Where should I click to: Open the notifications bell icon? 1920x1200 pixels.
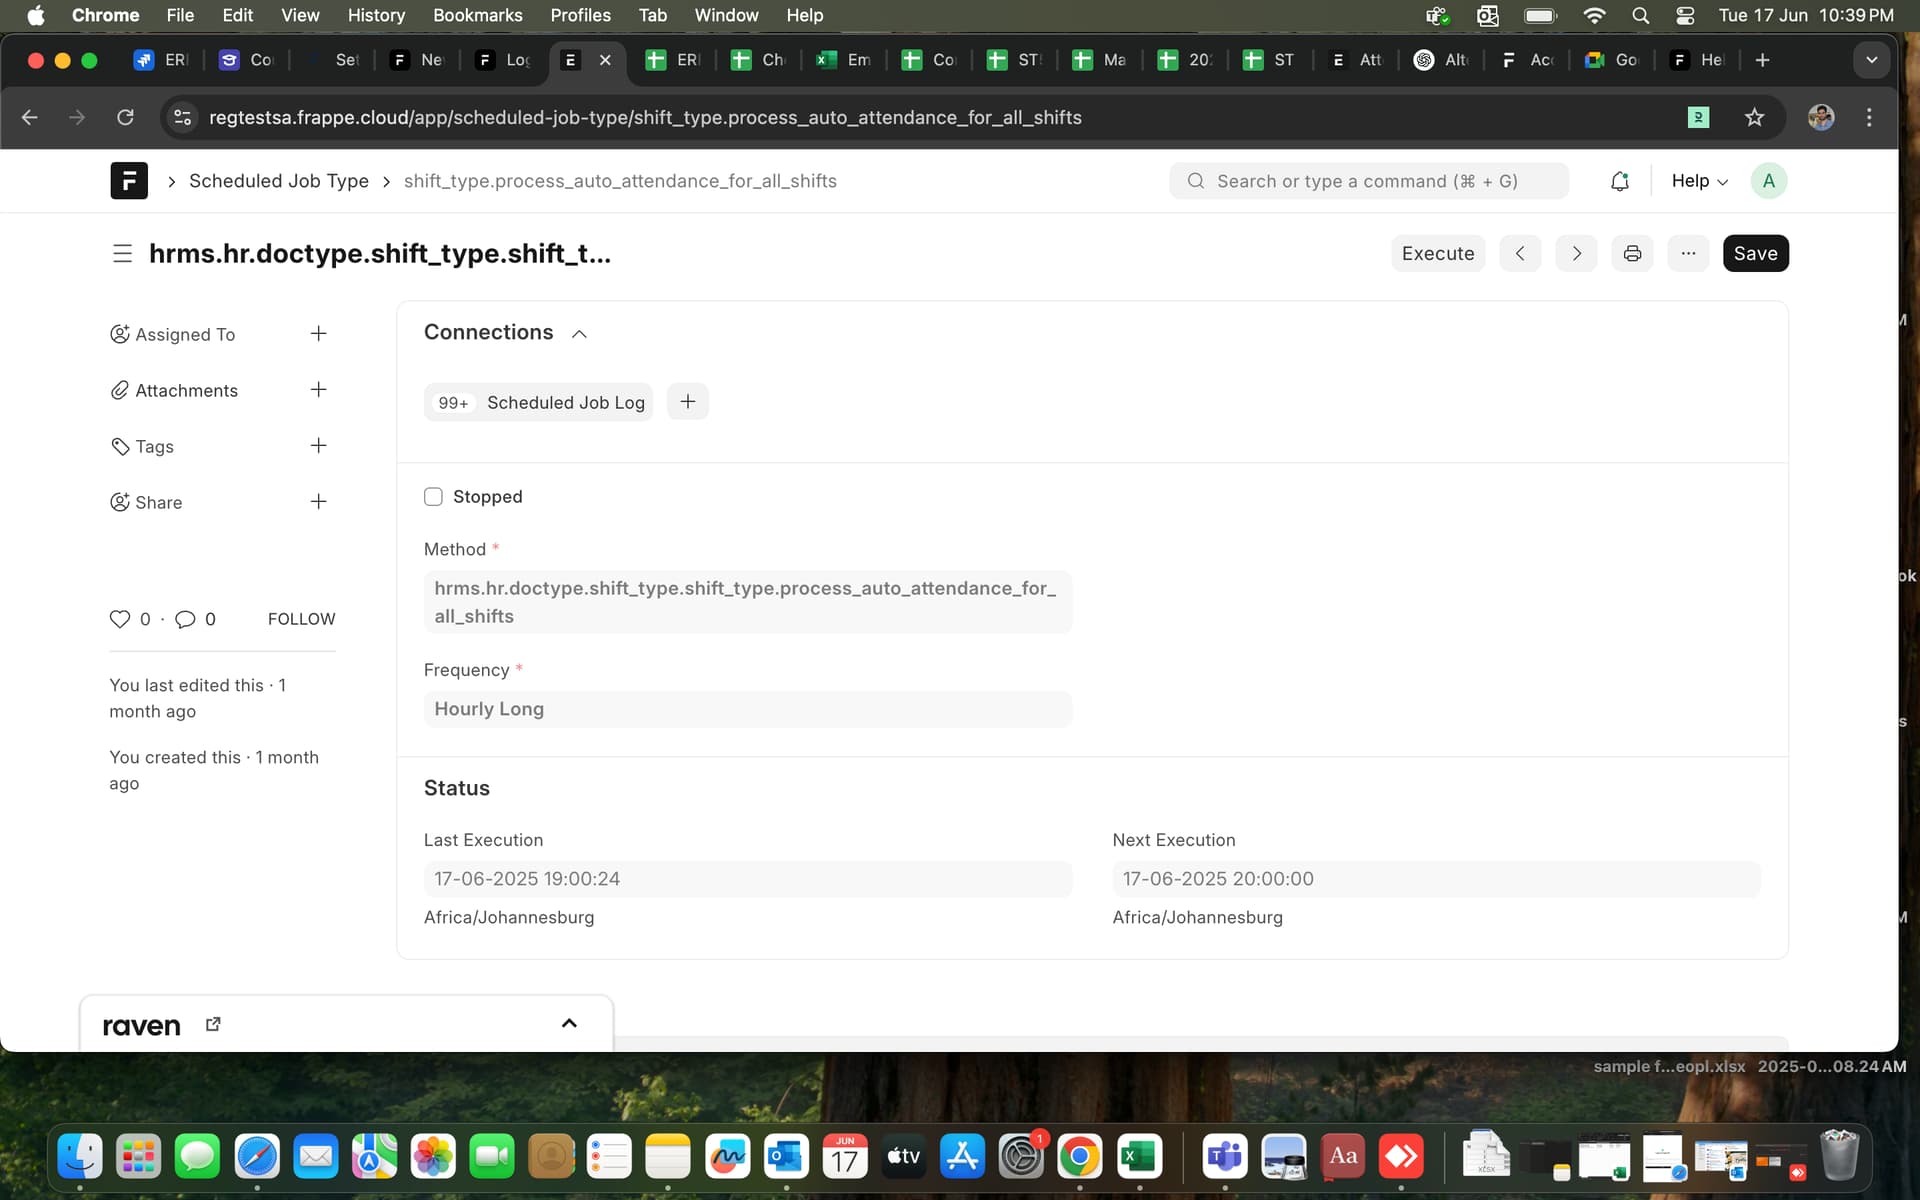click(1620, 181)
